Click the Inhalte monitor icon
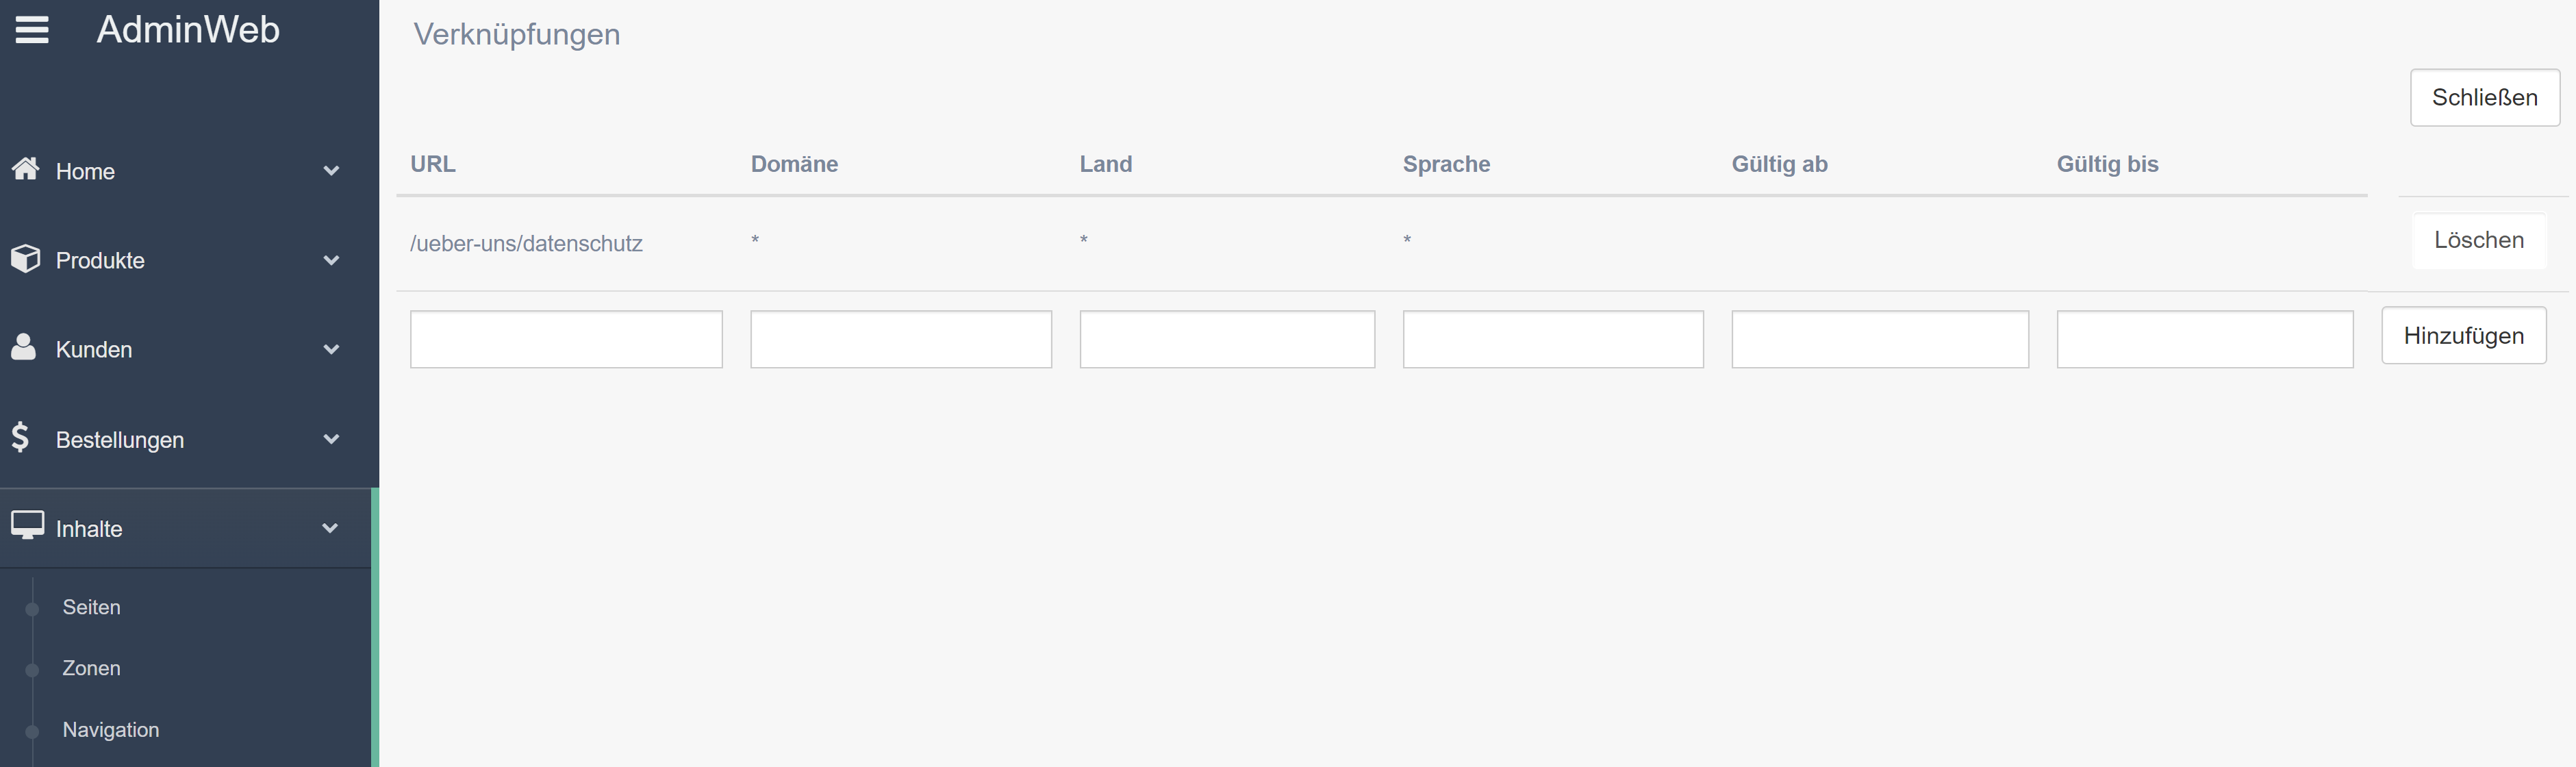Viewport: 2576px width, 767px height. [x=27, y=525]
